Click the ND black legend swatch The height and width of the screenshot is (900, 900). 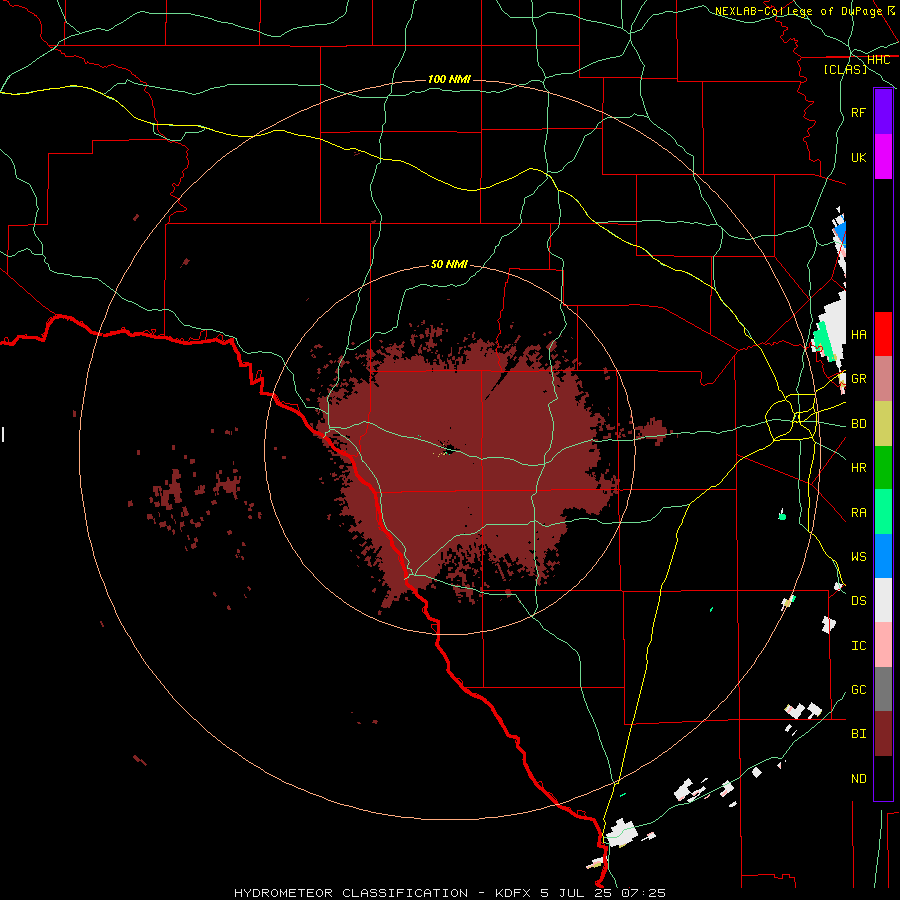[x=883, y=778]
